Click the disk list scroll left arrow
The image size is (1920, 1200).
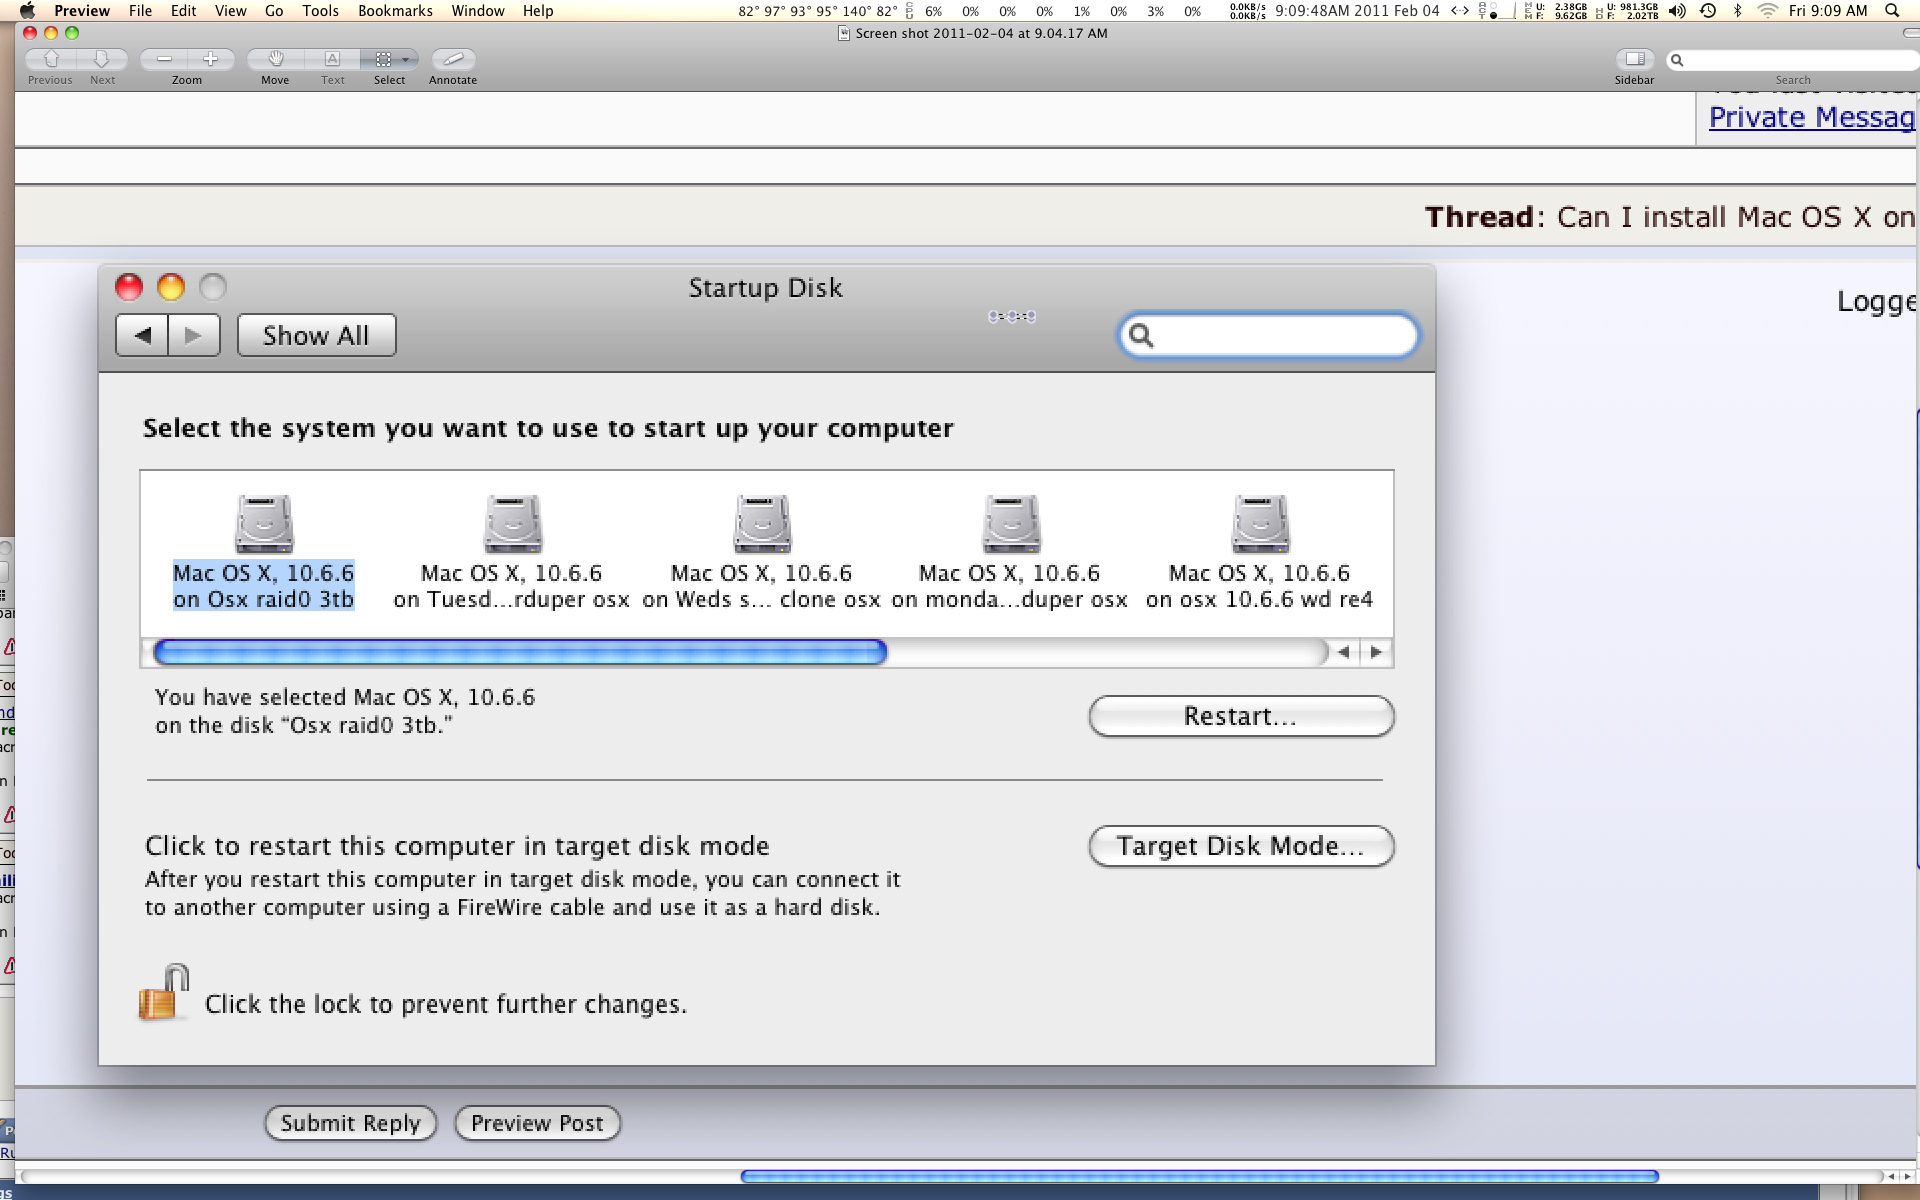[x=1344, y=652]
